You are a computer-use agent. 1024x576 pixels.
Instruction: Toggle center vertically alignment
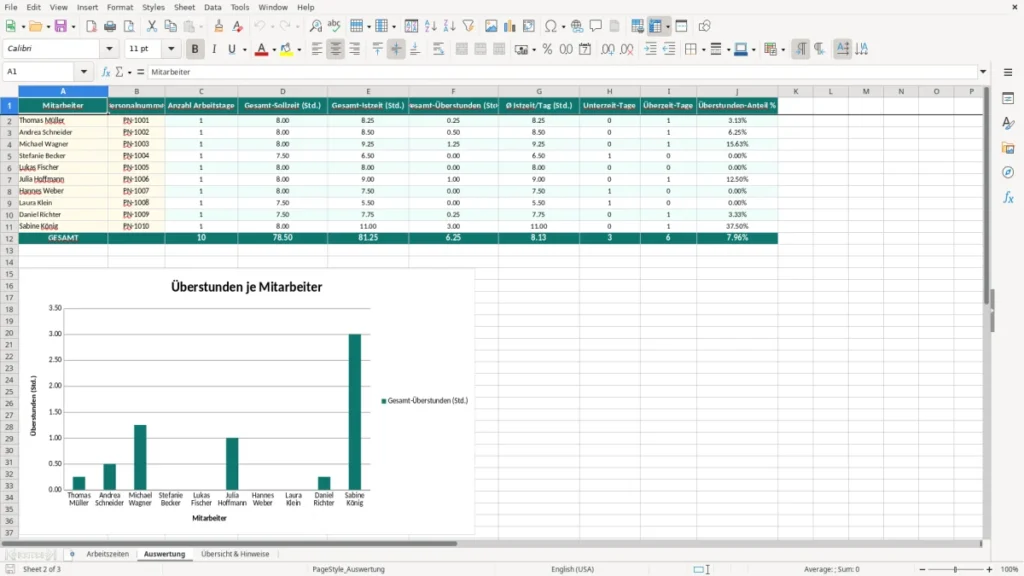coord(396,49)
